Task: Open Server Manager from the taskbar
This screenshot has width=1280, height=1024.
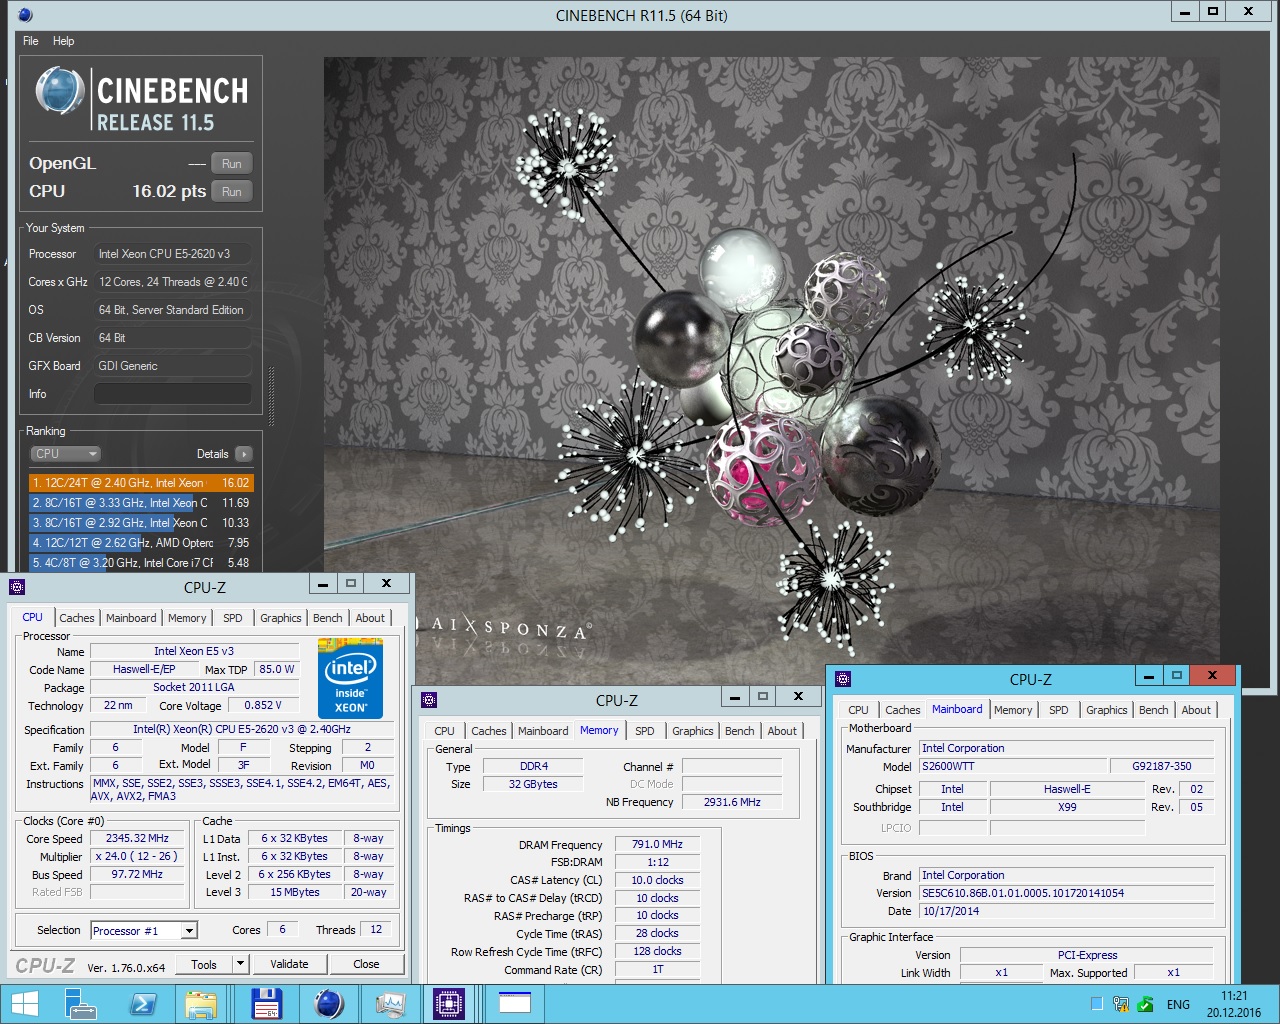Action: point(79,1004)
